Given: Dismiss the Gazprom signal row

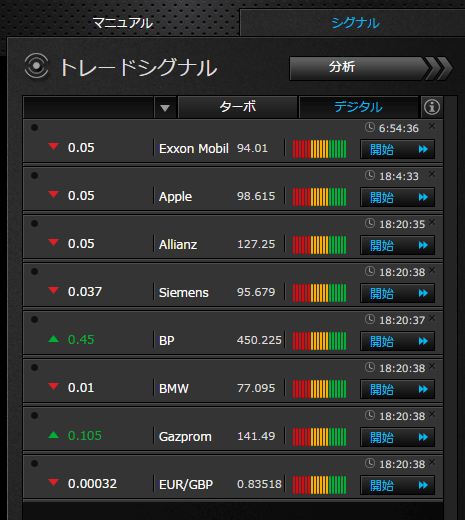Looking at the screenshot, I should 432,414.
